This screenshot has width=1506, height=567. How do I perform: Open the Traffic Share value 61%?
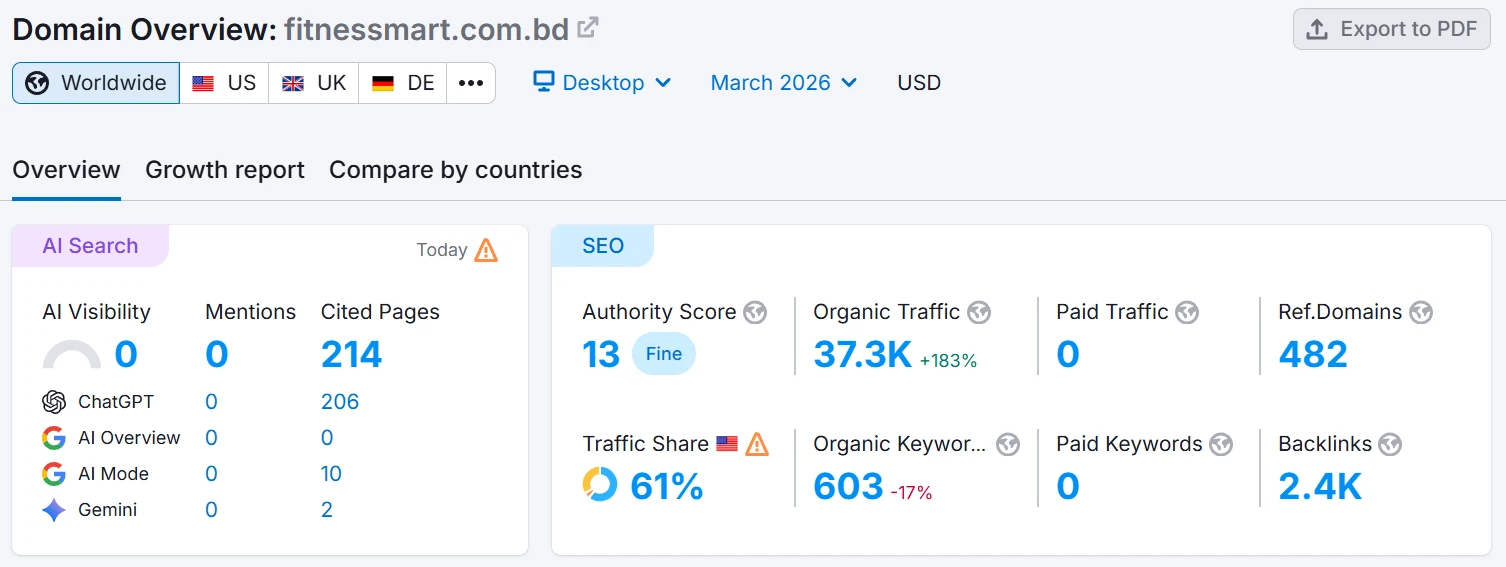[x=667, y=487]
